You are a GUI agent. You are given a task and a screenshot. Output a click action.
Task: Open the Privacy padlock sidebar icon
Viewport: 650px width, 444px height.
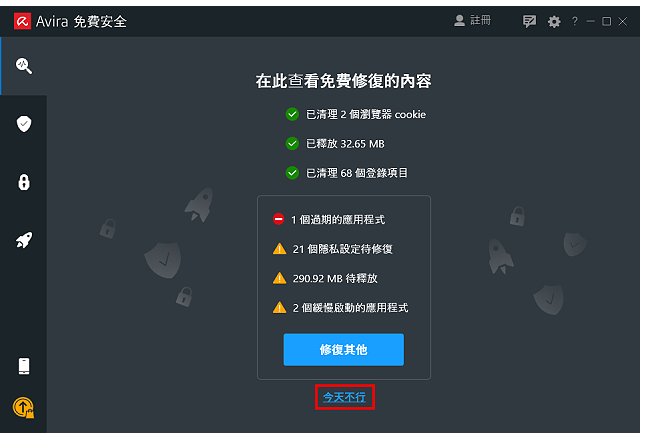tap(24, 182)
